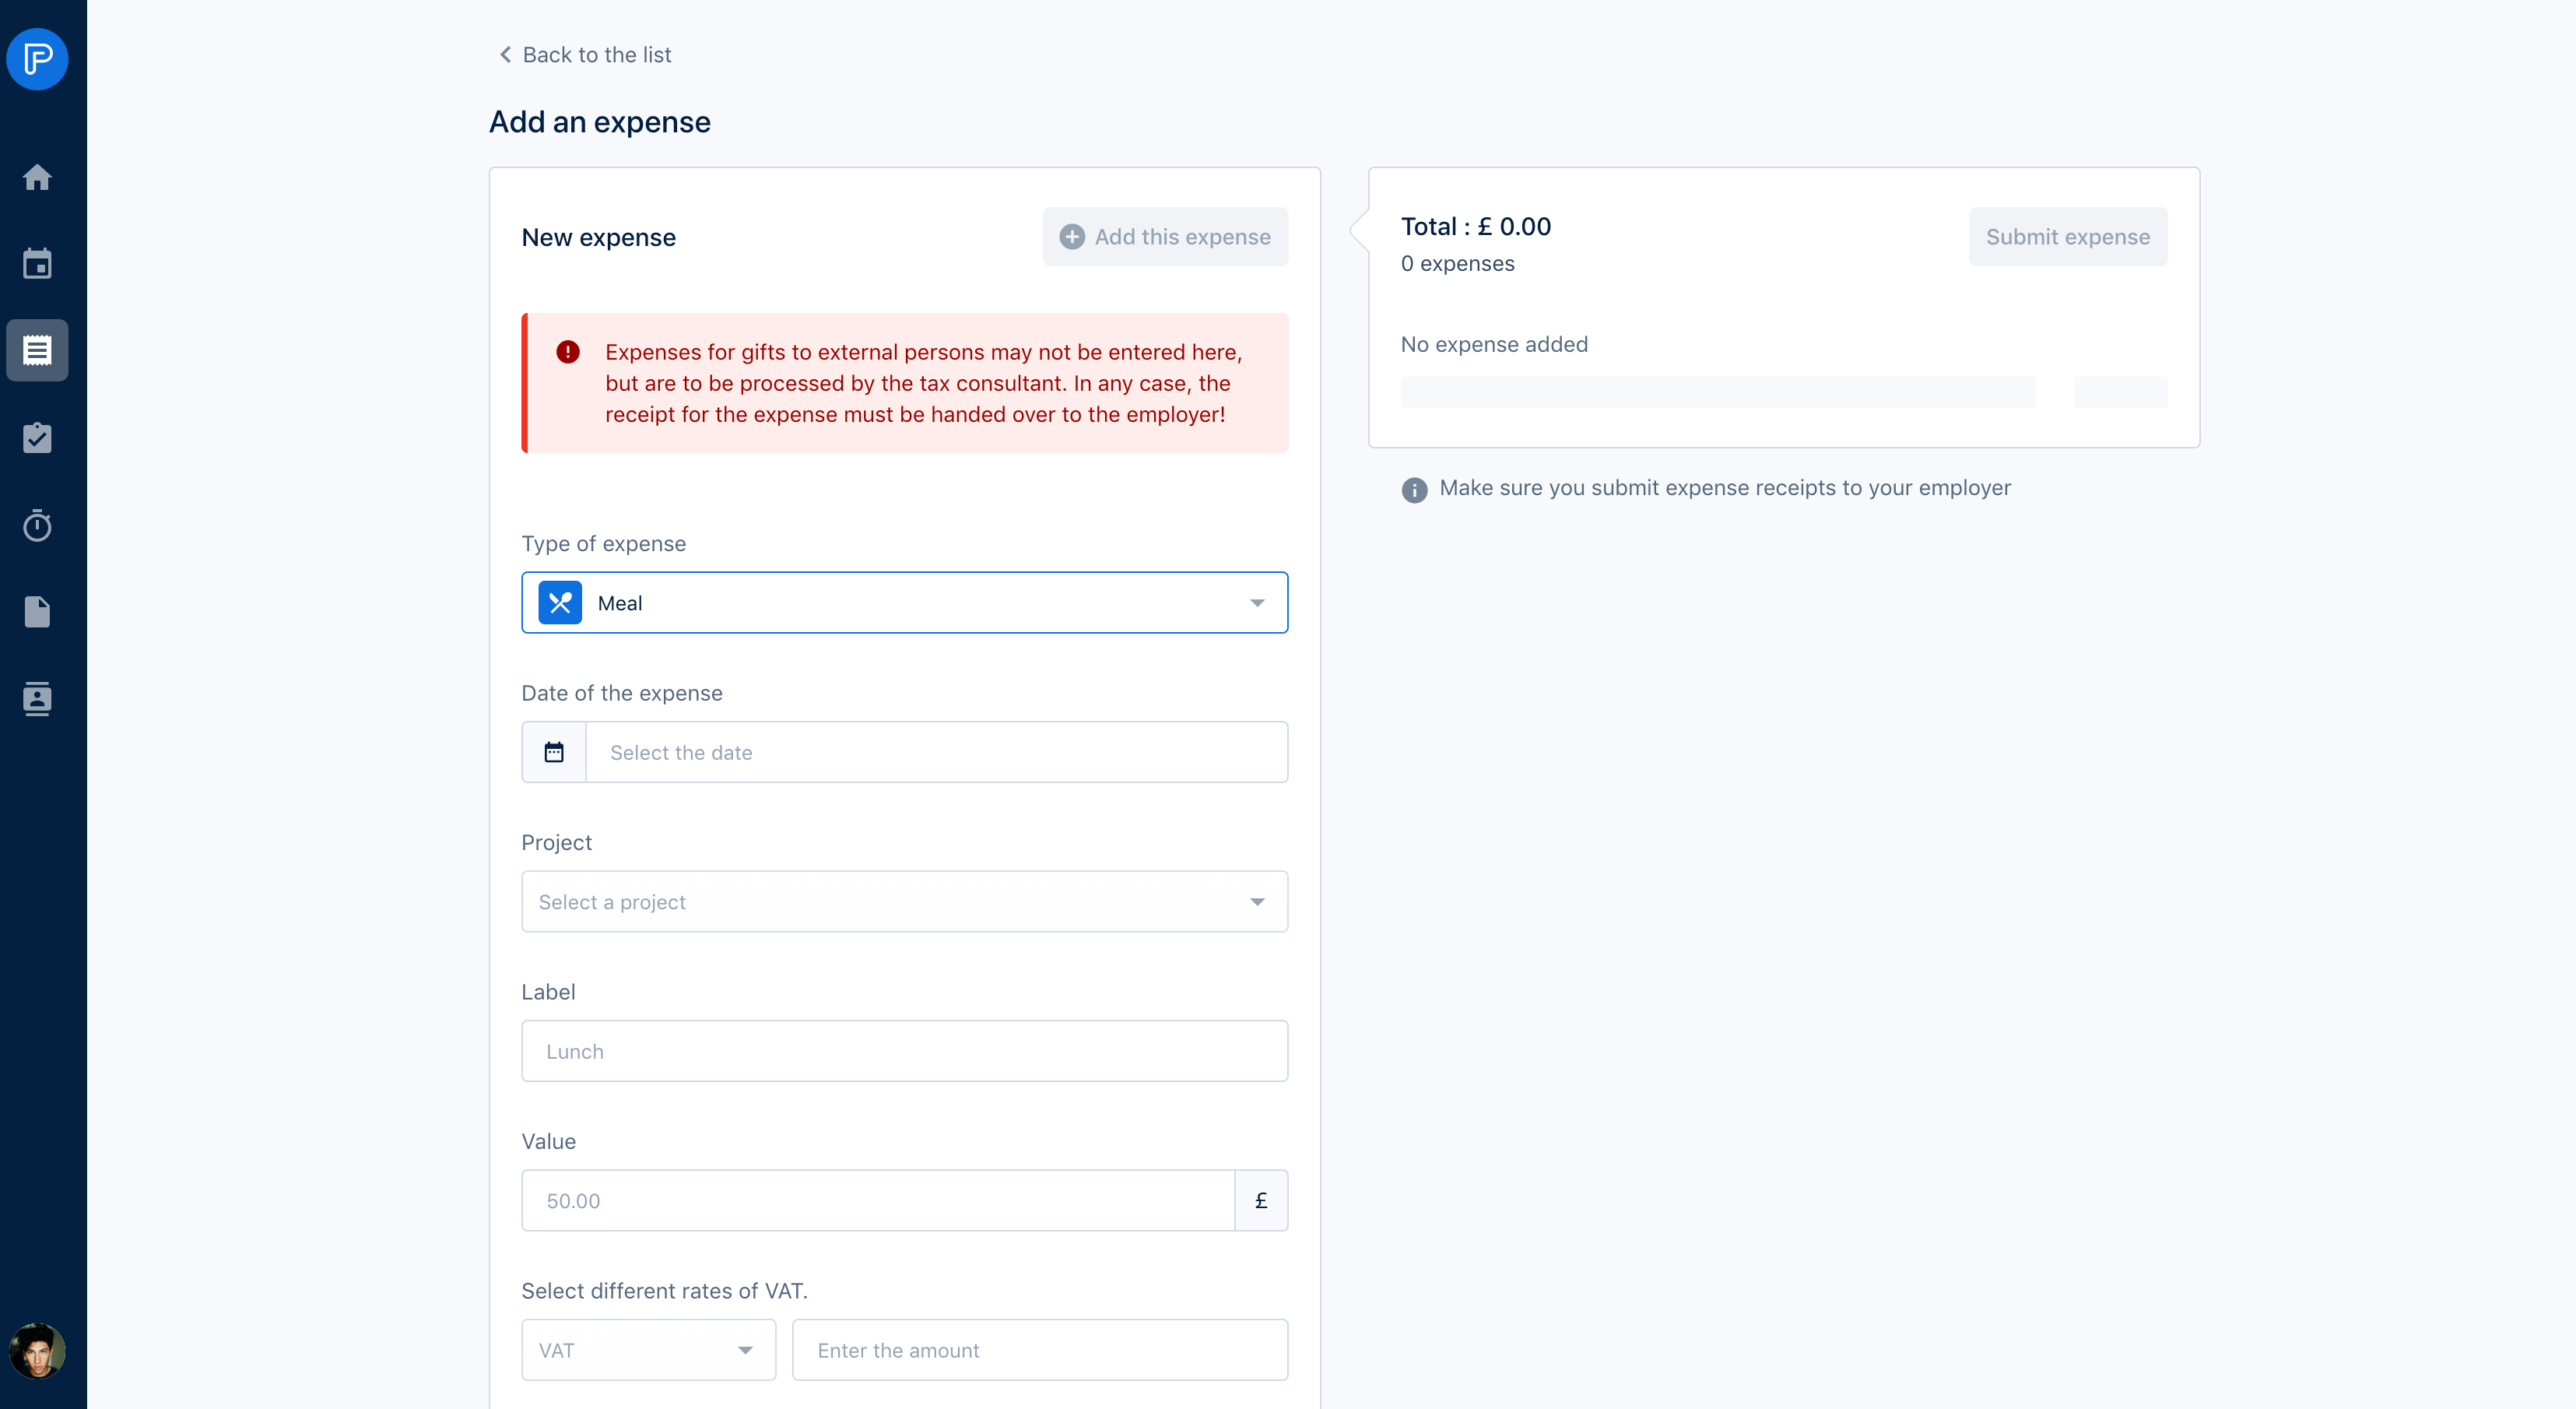Screen dimensions: 2576x1409
Task: Expand the Type of expense Meal dropdown
Action: 904,603
